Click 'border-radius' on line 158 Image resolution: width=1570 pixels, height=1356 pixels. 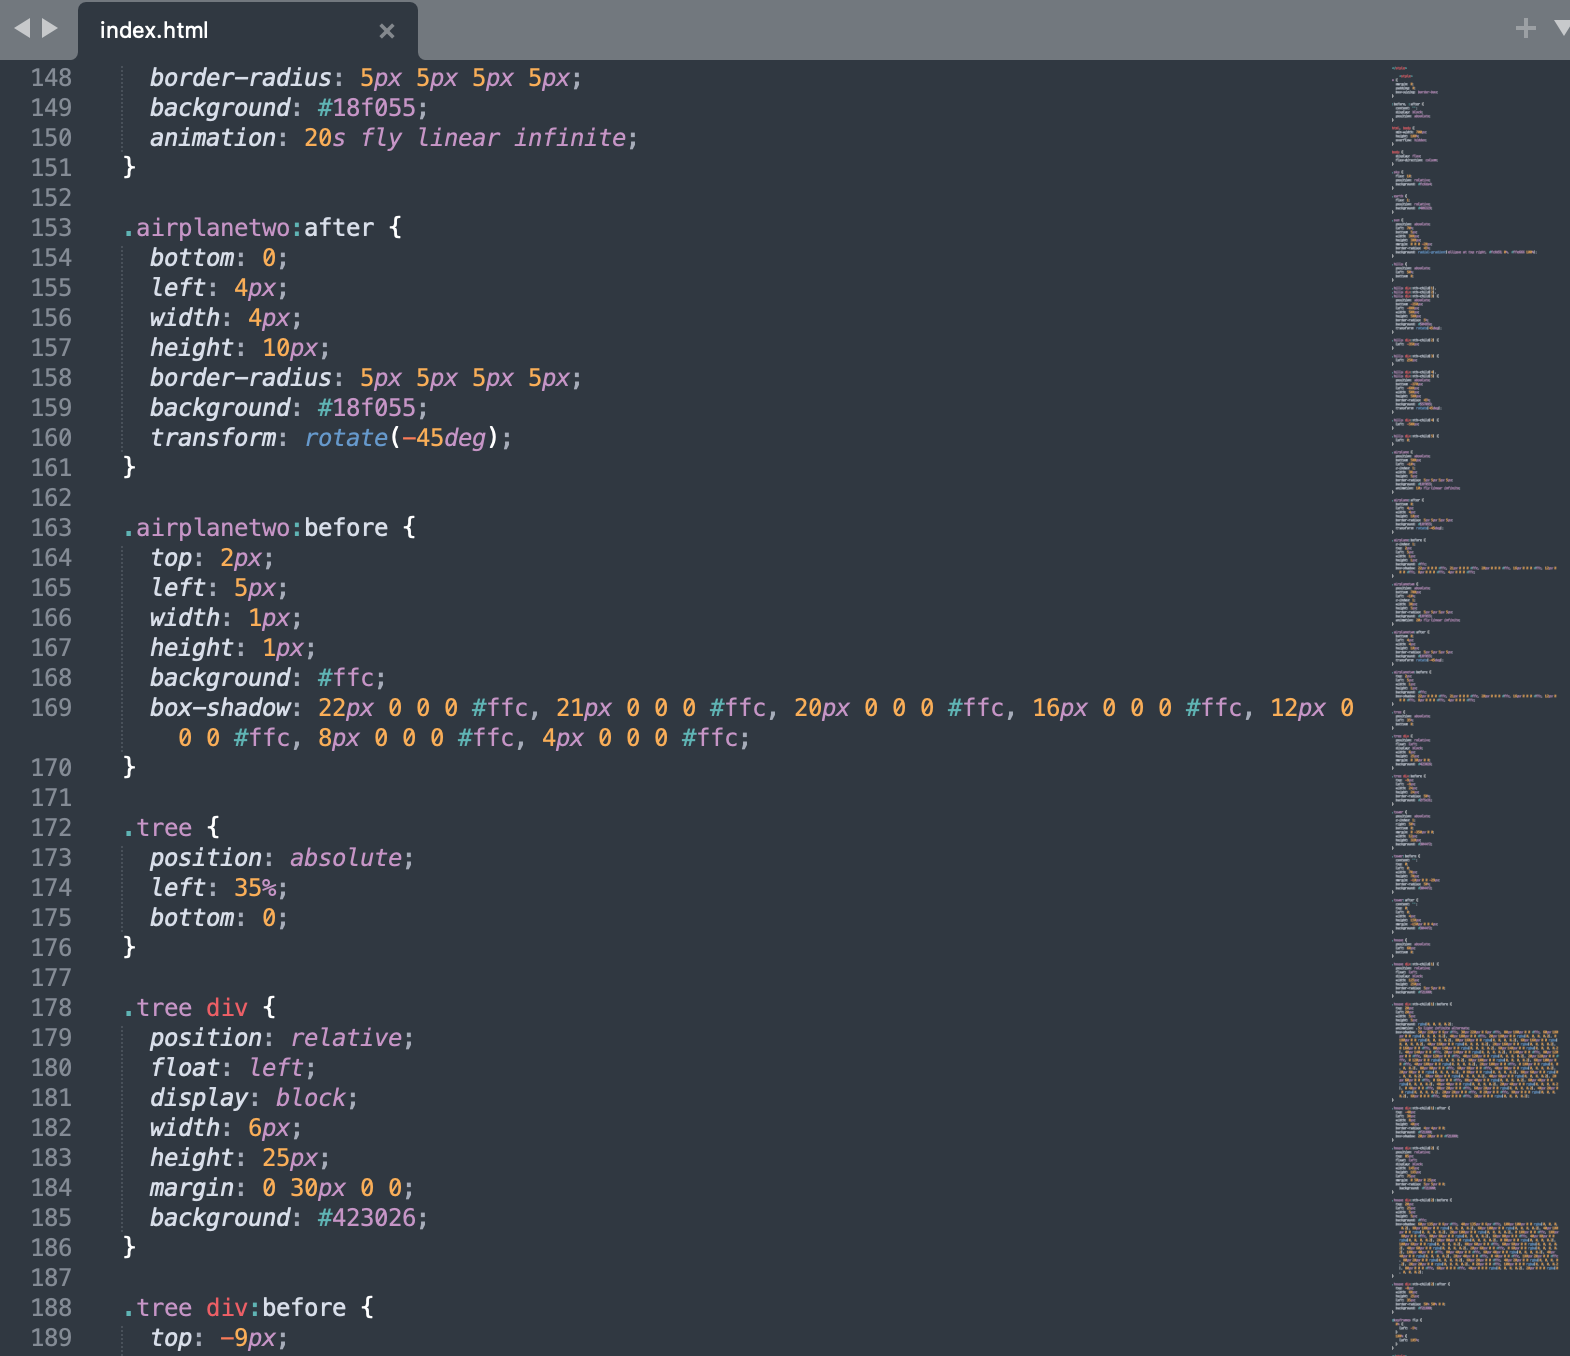(x=240, y=378)
